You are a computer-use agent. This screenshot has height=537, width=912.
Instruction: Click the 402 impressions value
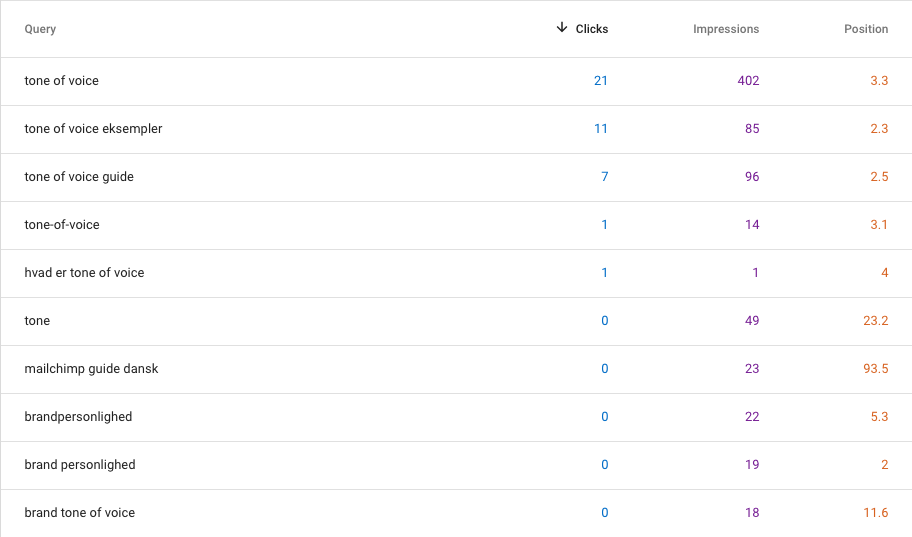pos(748,81)
